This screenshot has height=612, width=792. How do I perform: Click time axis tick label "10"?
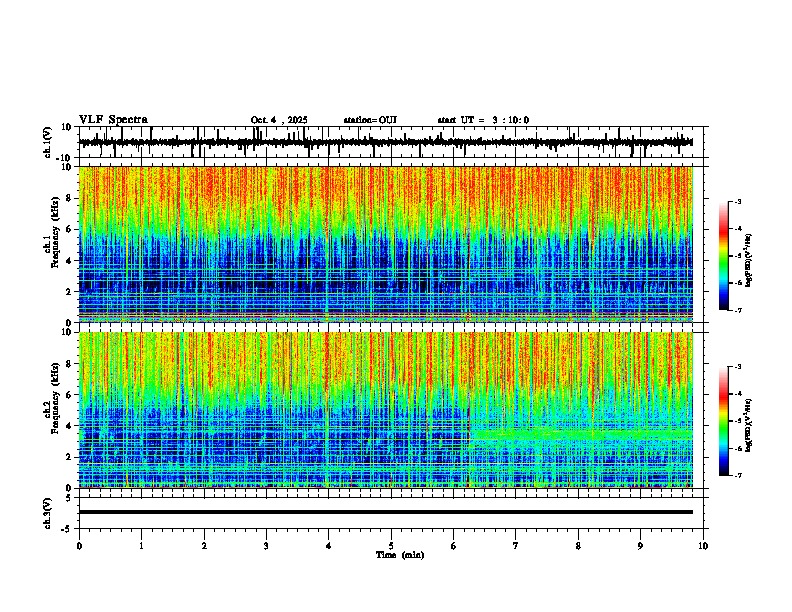703,545
